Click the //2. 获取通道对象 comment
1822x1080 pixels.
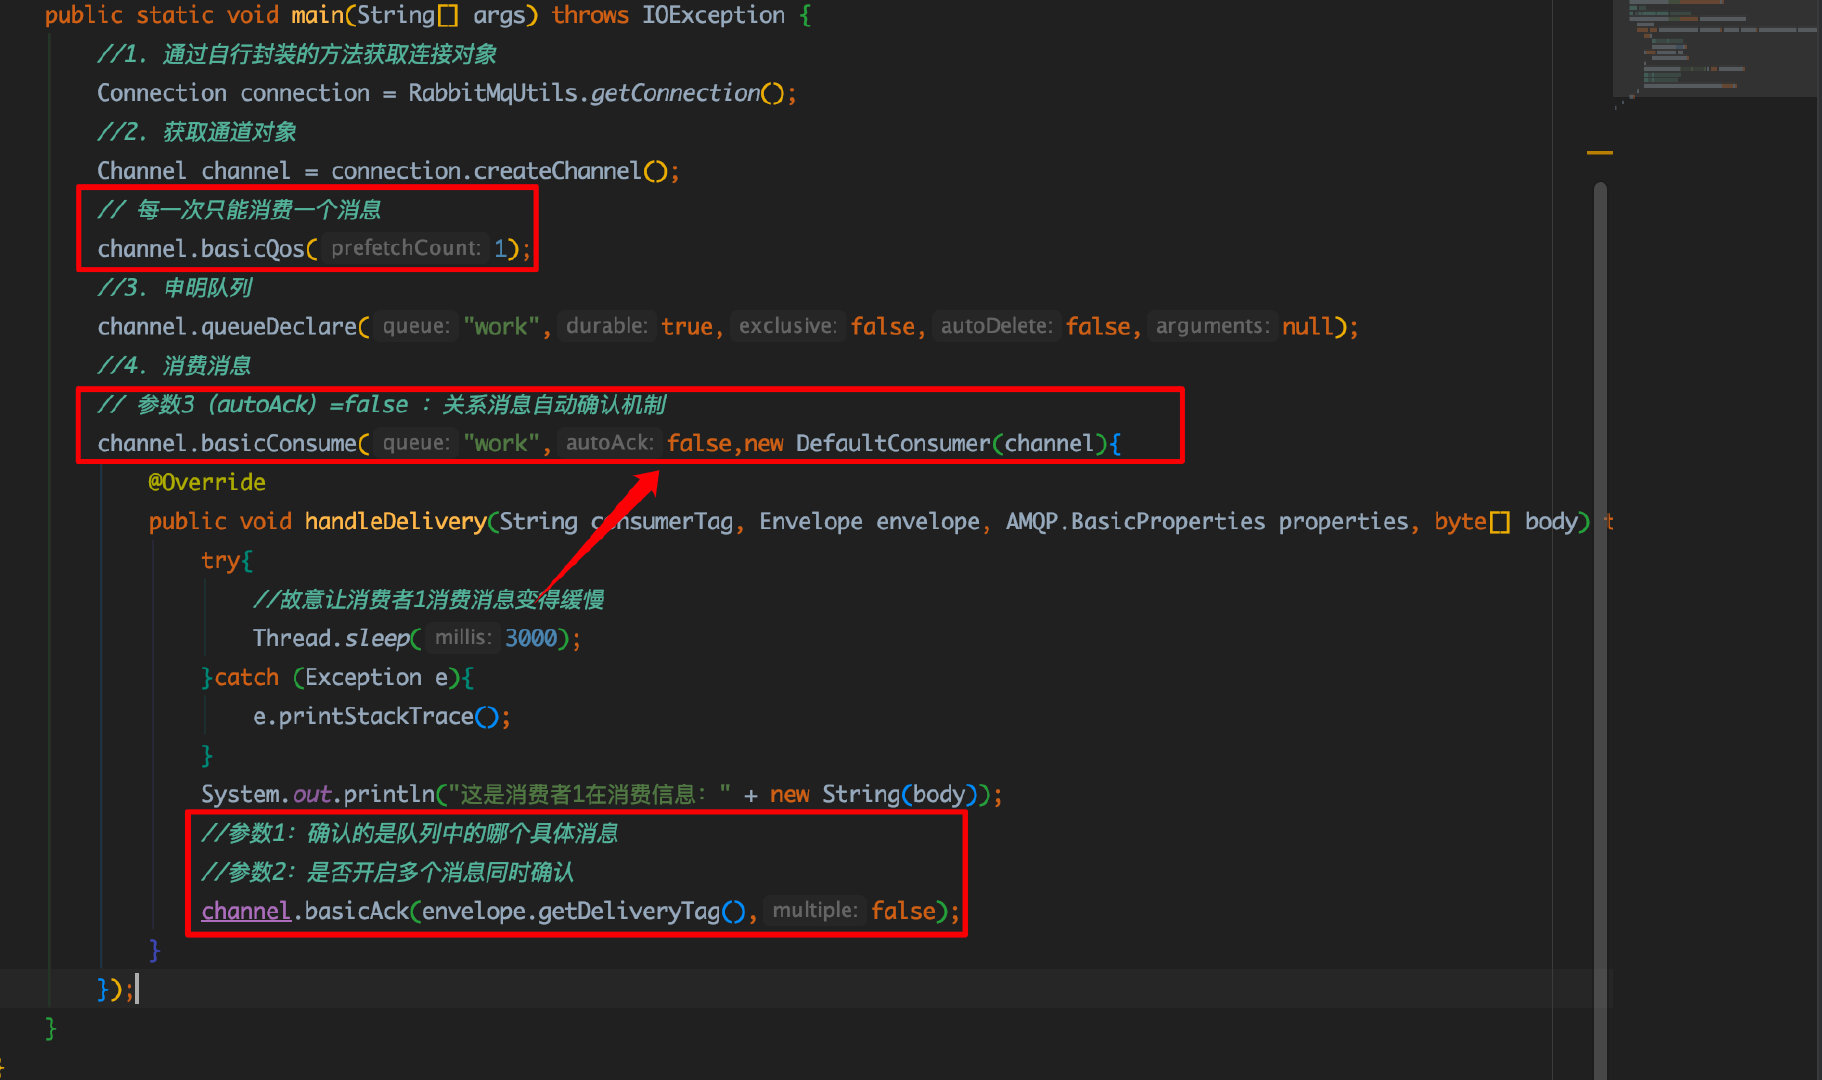pos(197,132)
